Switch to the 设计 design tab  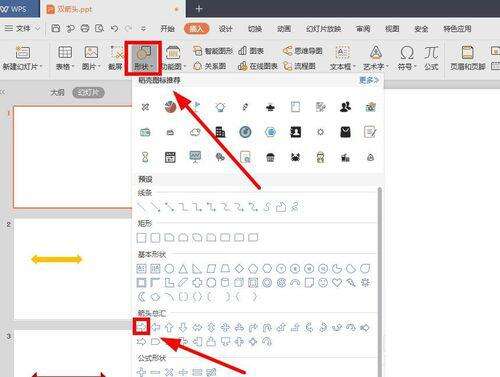226,29
